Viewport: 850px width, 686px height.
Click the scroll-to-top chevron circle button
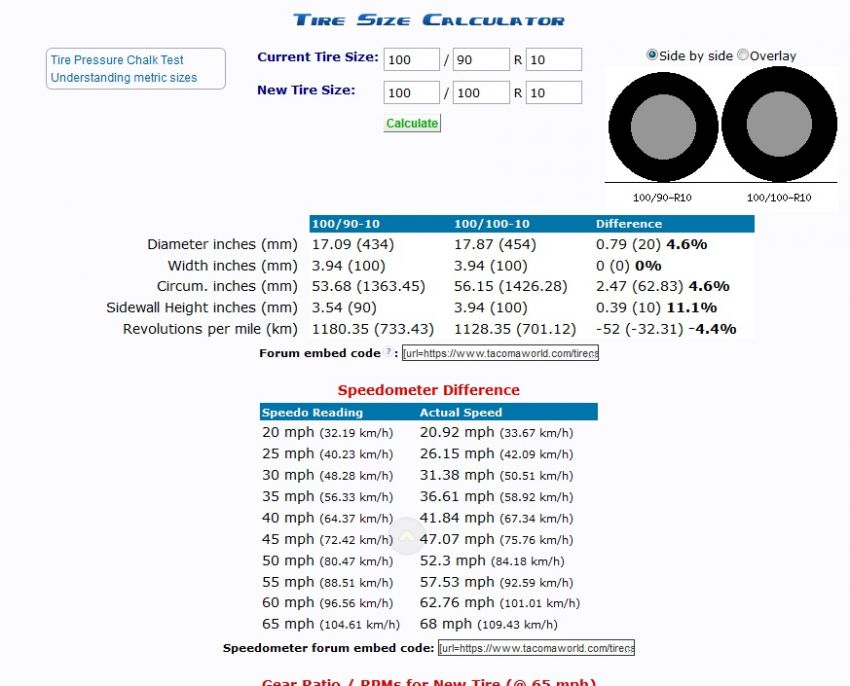coord(407,536)
